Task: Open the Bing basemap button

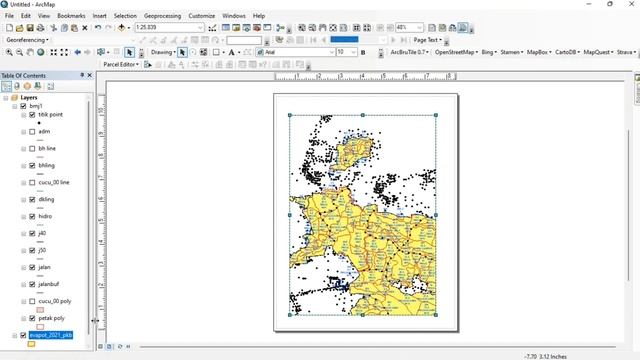Action: tap(489, 52)
